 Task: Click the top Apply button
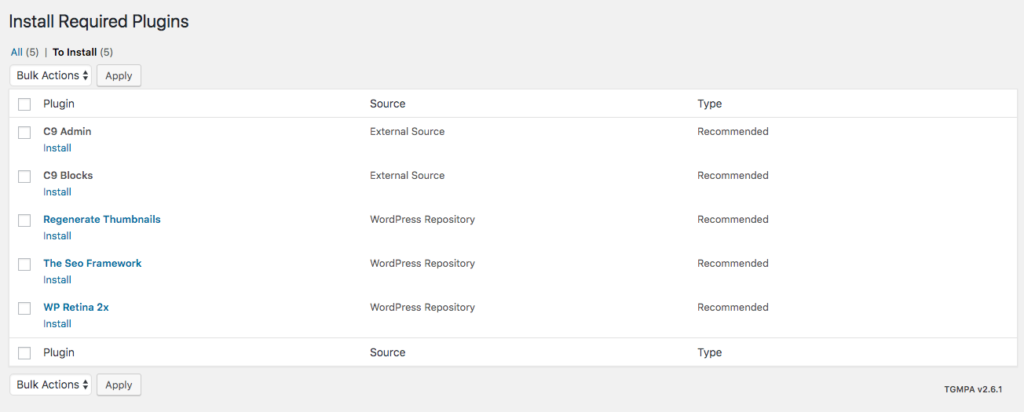pos(119,75)
